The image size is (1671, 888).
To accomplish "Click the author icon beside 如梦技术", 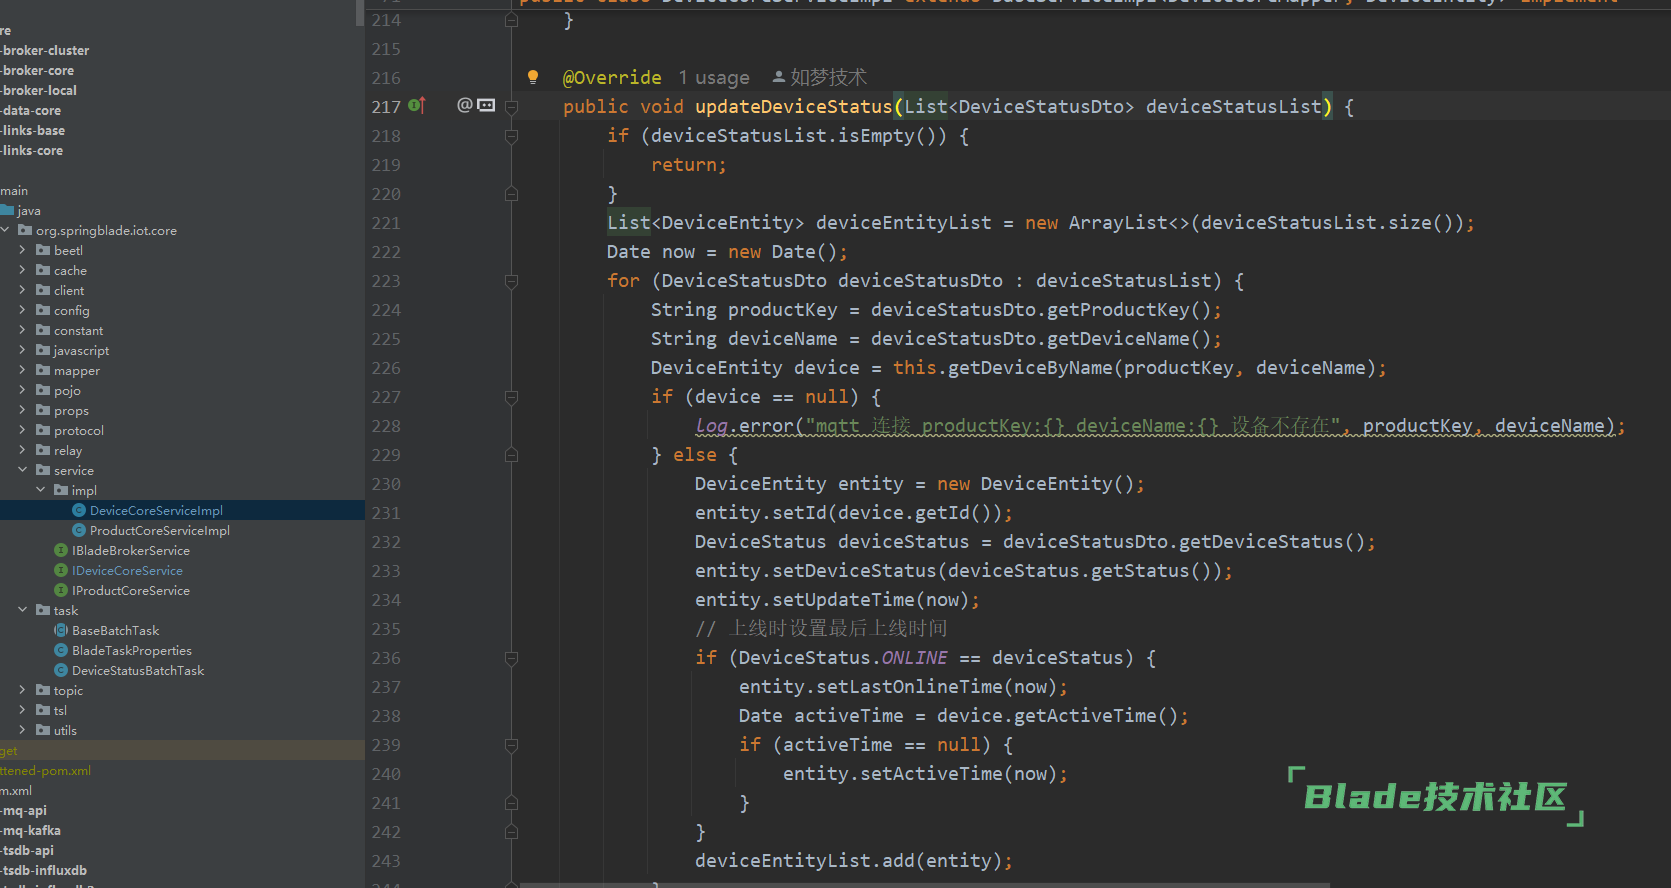I will [x=779, y=77].
